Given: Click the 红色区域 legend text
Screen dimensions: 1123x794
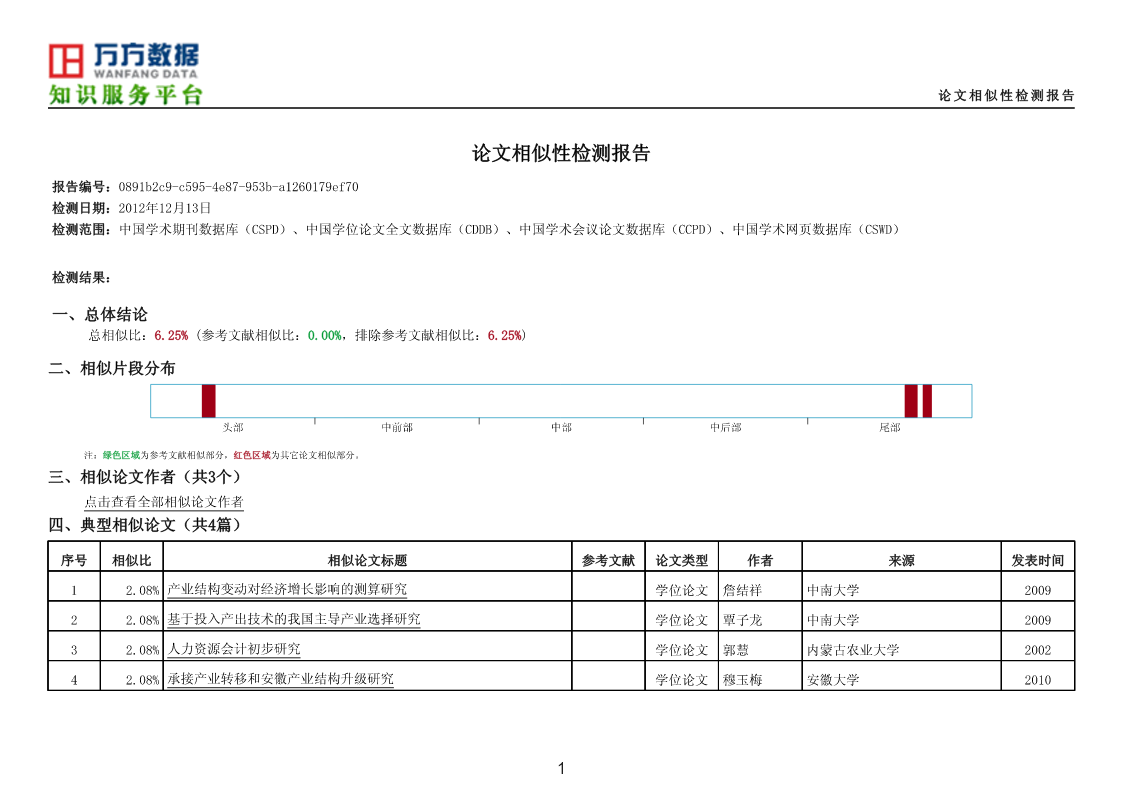Looking at the screenshot, I should coord(252,455).
